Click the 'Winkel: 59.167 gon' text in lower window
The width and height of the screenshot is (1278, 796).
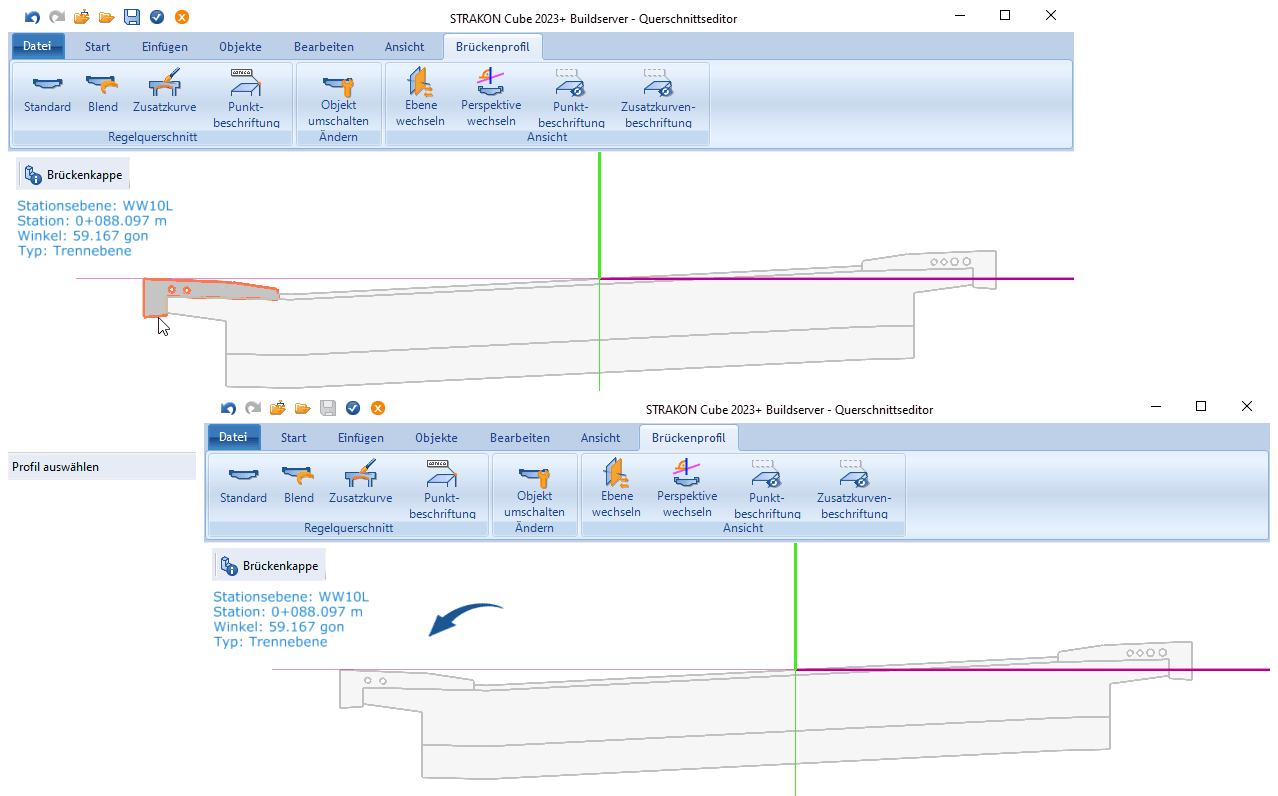(x=279, y=627)
